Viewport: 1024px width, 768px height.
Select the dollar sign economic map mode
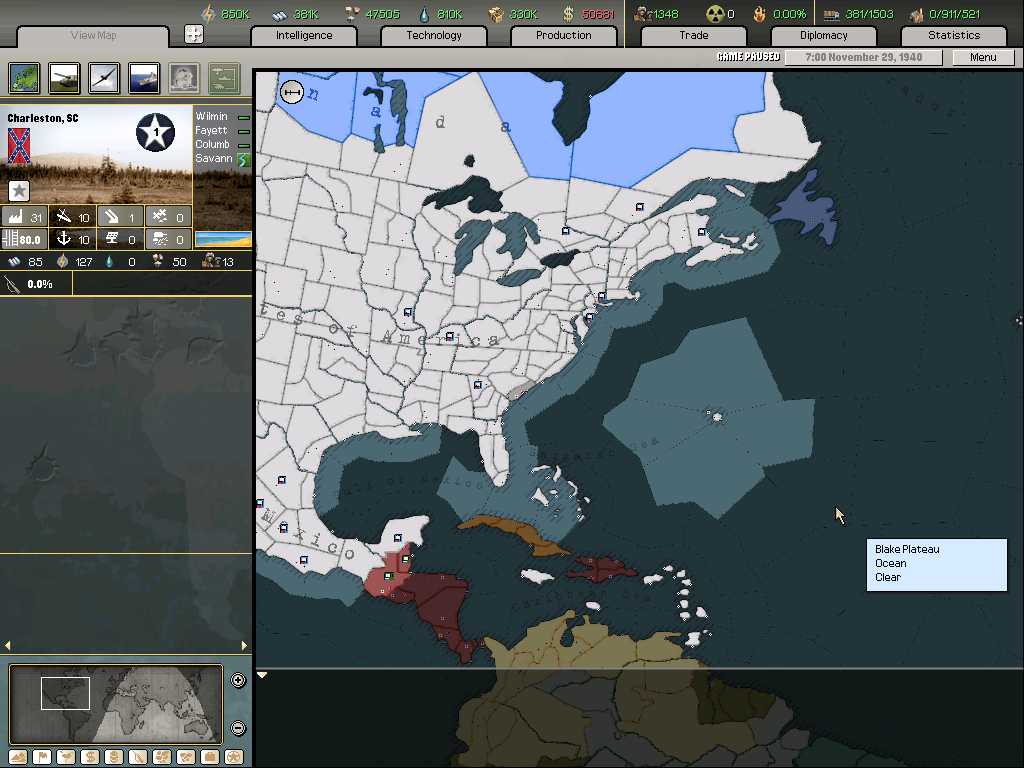(x=90, y=757)
